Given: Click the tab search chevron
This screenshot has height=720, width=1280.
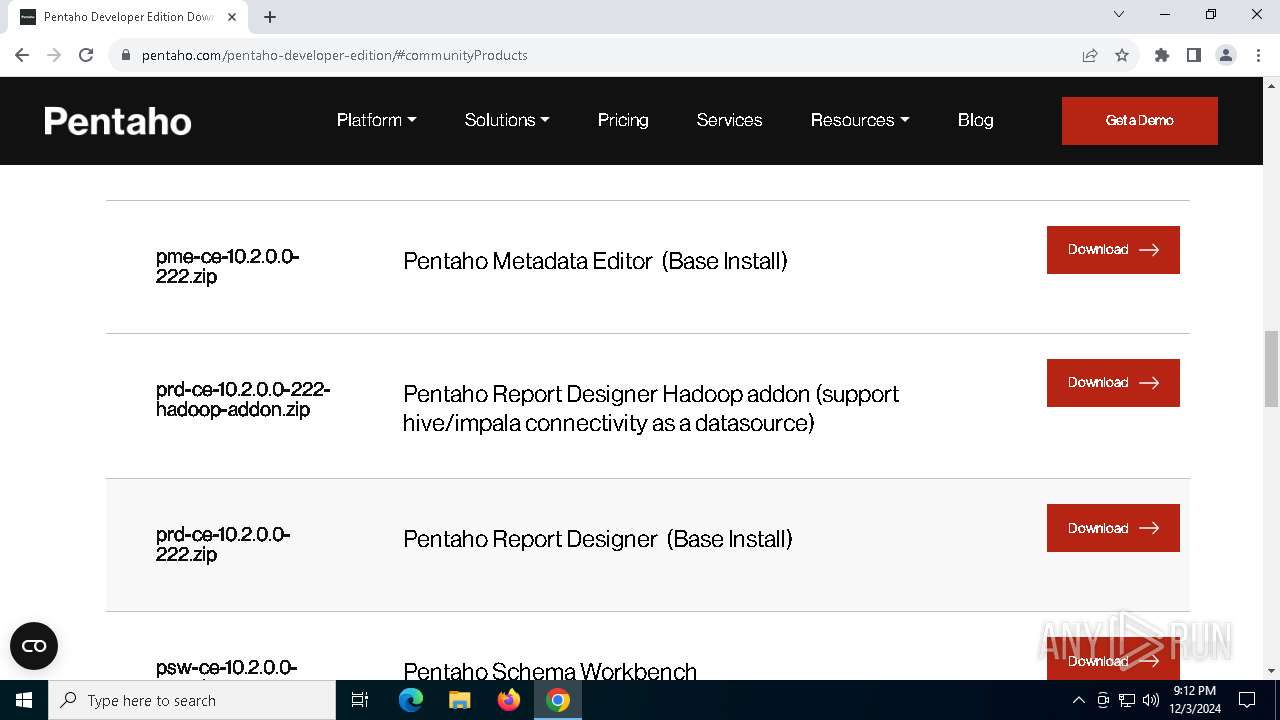Looking at the screenshot, I should [1119, 15].
